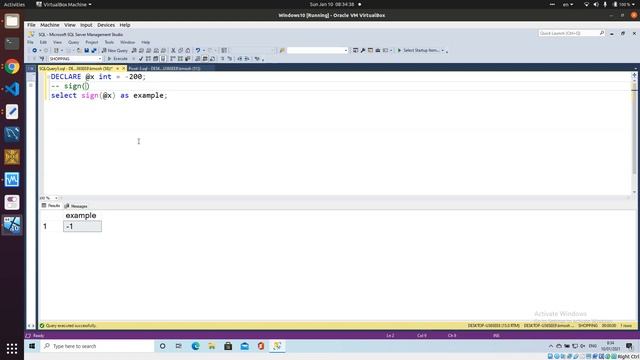Screen dimensions: 640x360
Task: Open Office icon on Windows taskbar
Action: point(261,346)
